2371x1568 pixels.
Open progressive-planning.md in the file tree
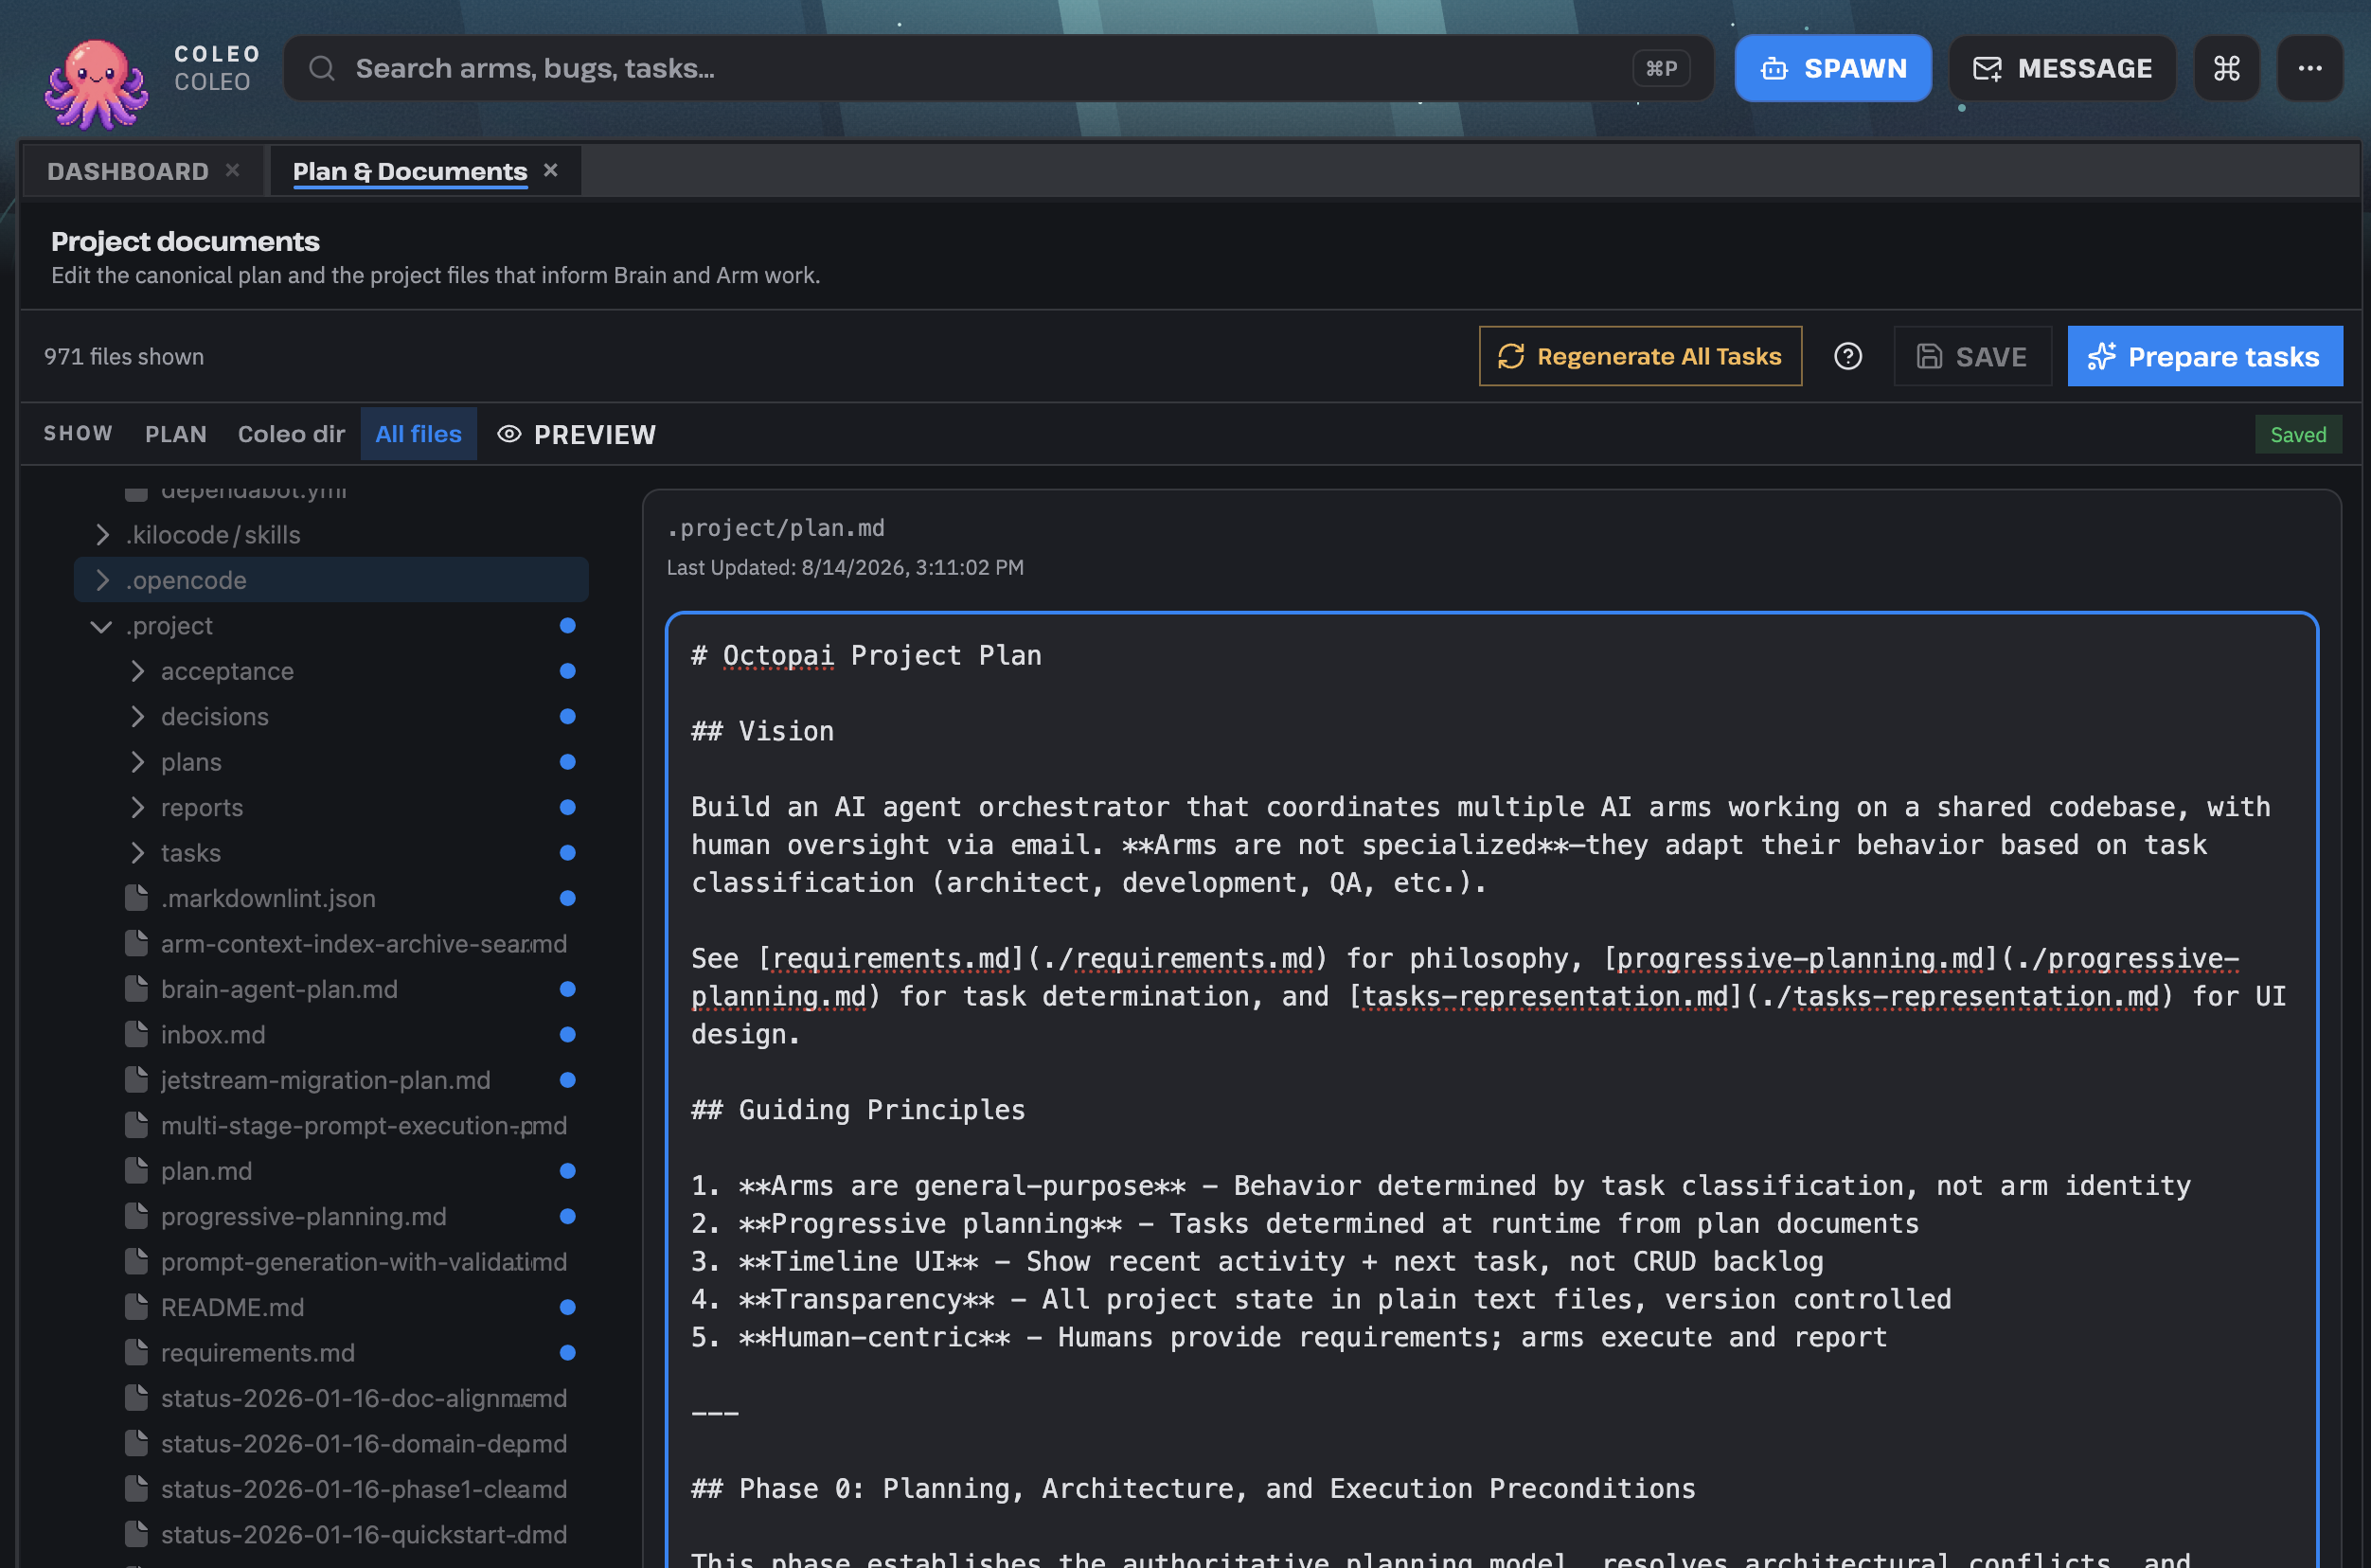coord(304,1216)
